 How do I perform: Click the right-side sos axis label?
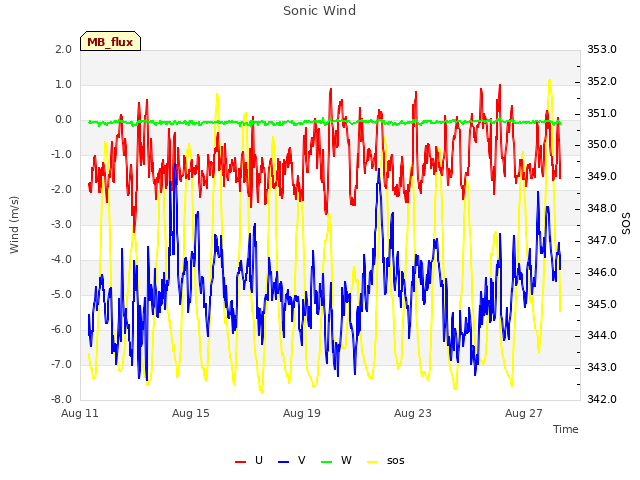[x=626, y=224]
